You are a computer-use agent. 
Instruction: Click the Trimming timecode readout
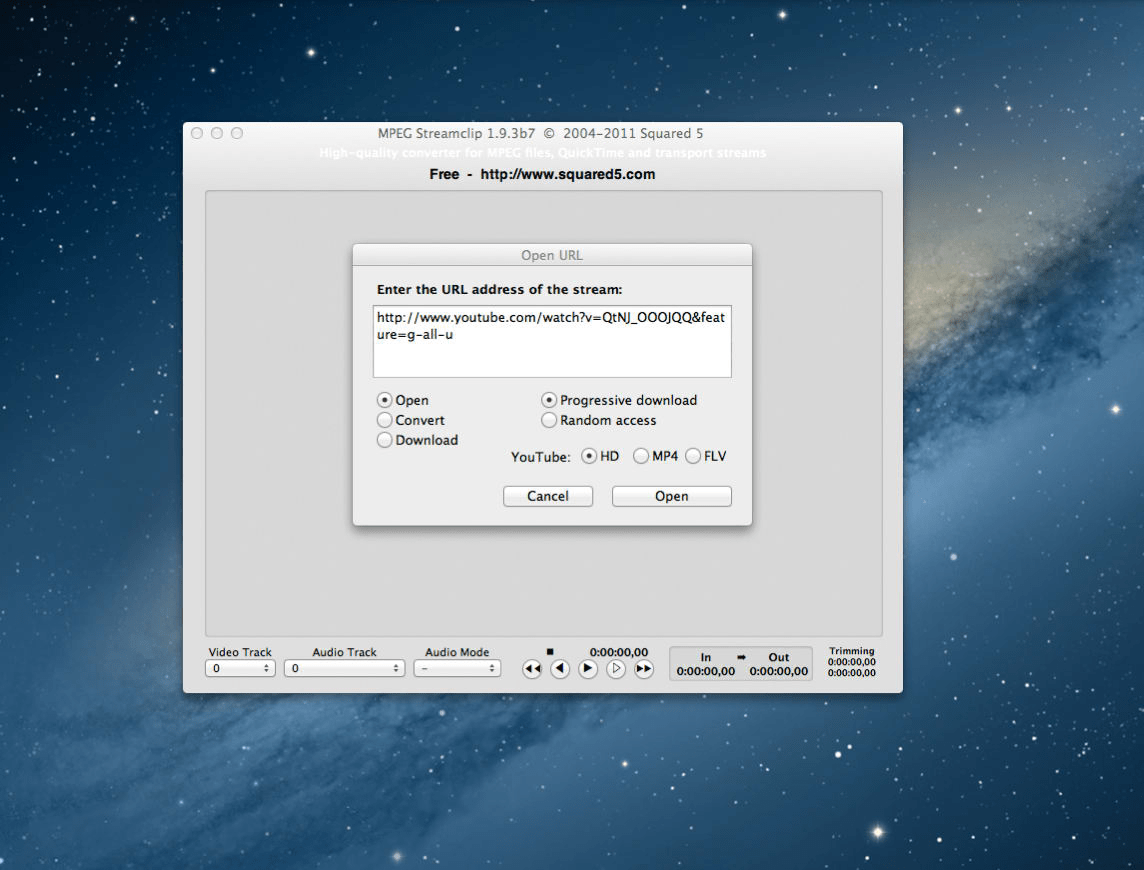click(x=851, y=667)
